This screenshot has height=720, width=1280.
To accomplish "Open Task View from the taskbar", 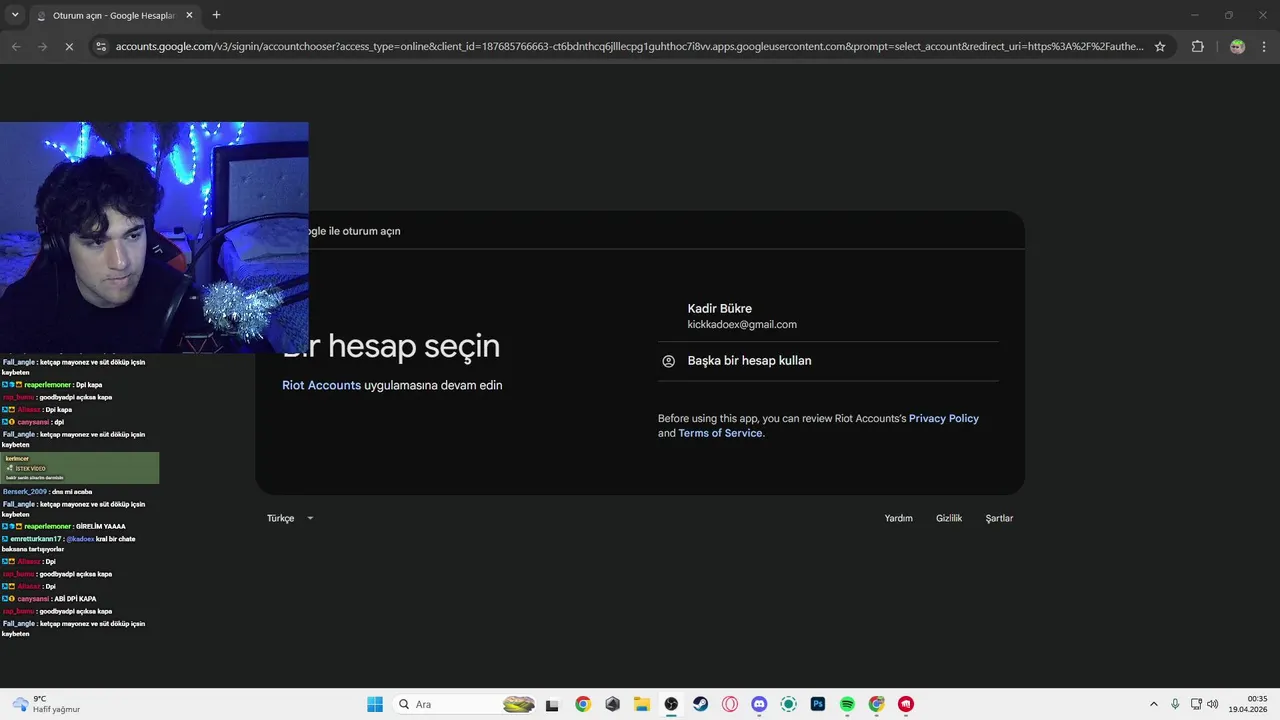I will click(552, 704).
